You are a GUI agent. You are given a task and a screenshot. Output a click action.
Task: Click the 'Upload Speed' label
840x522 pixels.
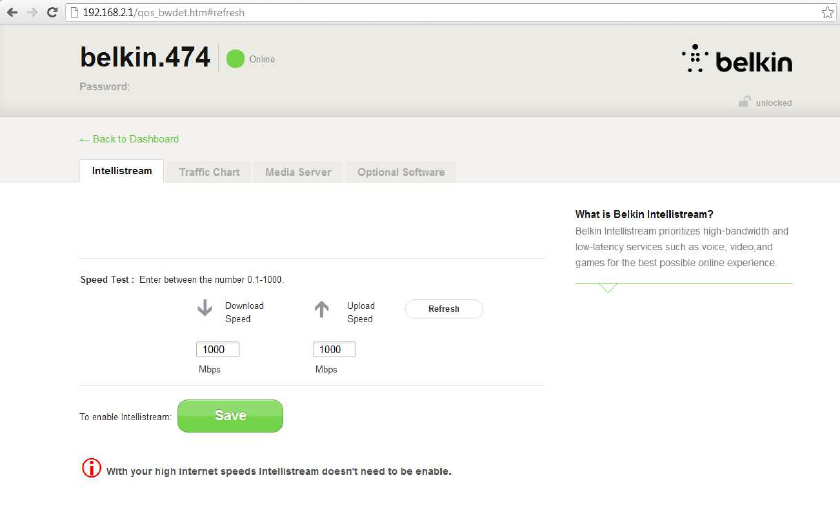coord(361,312)
